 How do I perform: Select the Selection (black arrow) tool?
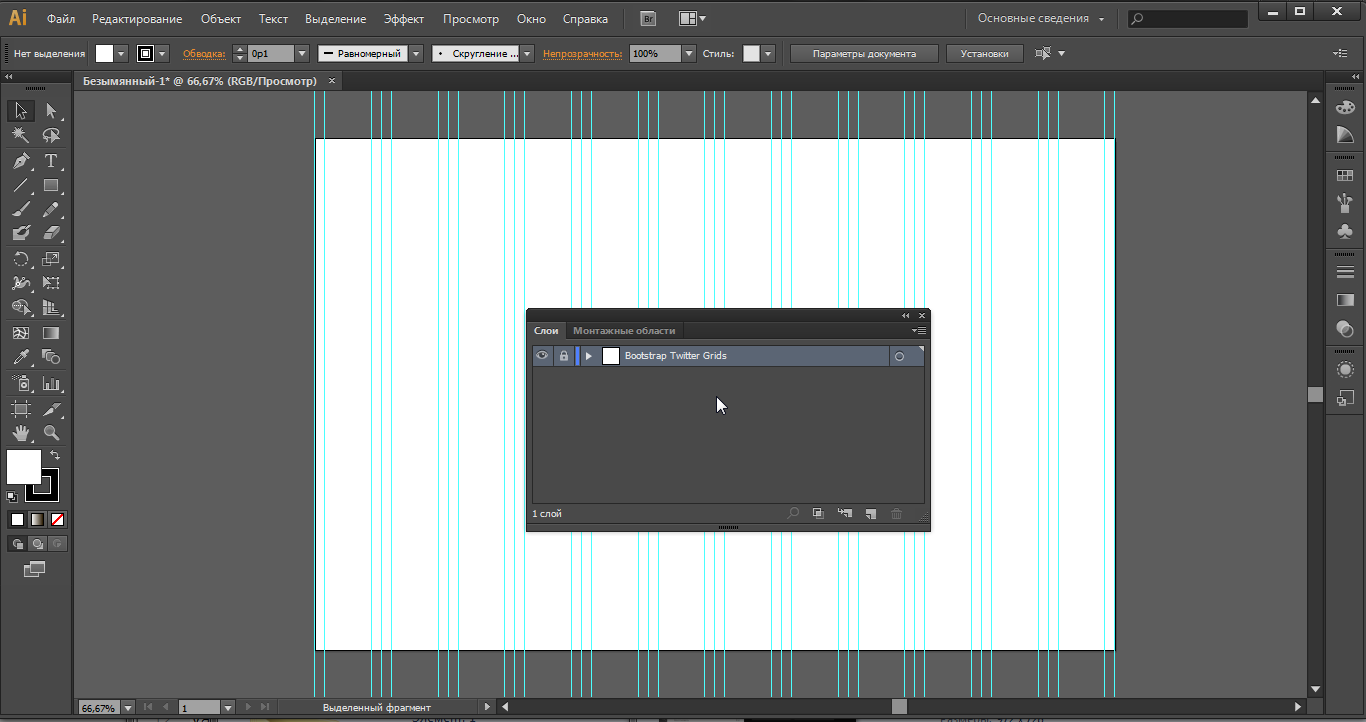tap(21, 111)
